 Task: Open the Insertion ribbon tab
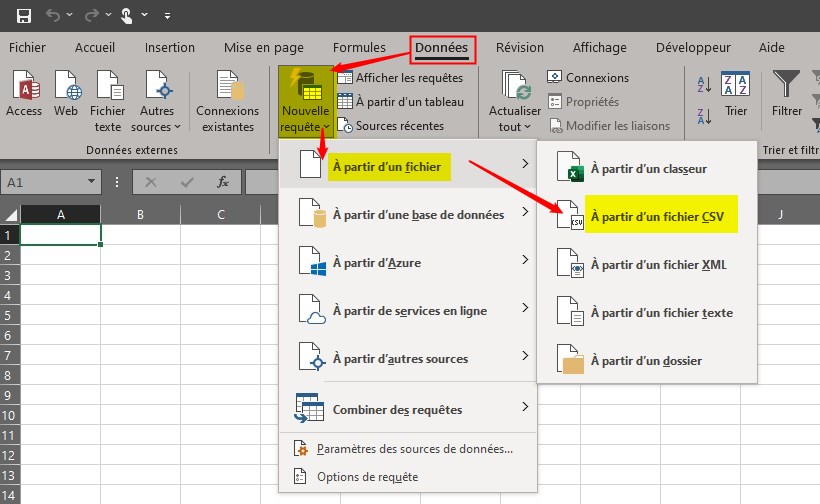[170, 47]
